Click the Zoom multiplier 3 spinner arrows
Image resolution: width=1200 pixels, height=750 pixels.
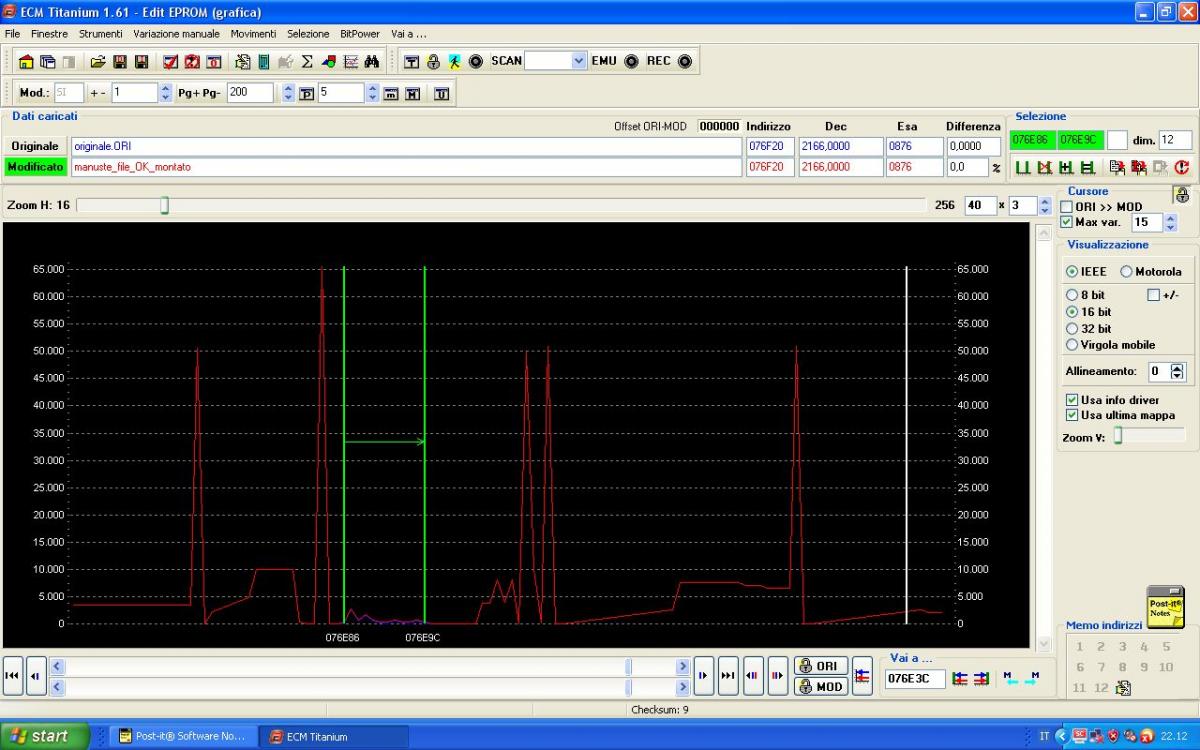point(1044,205)
